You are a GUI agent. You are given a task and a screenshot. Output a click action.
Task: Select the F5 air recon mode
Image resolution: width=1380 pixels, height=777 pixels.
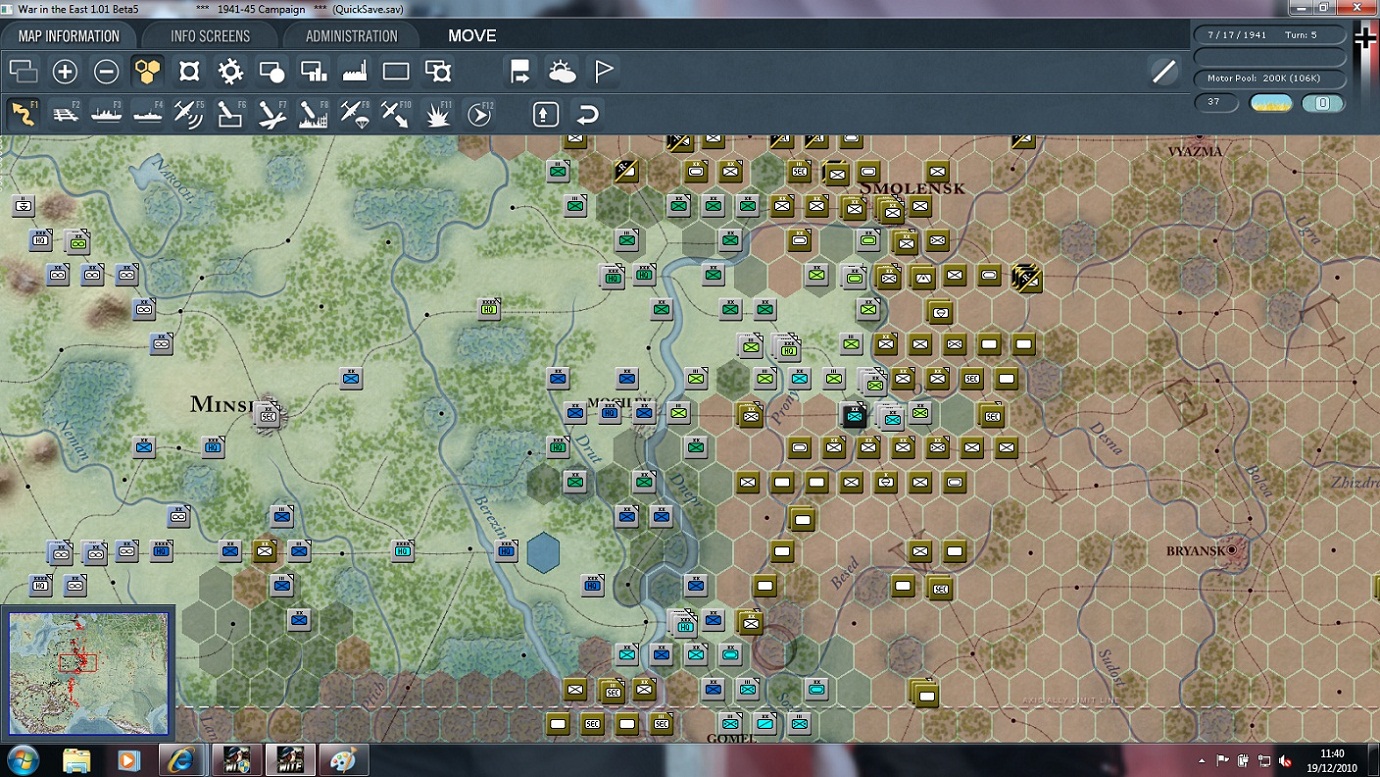(x=189, y=114)
